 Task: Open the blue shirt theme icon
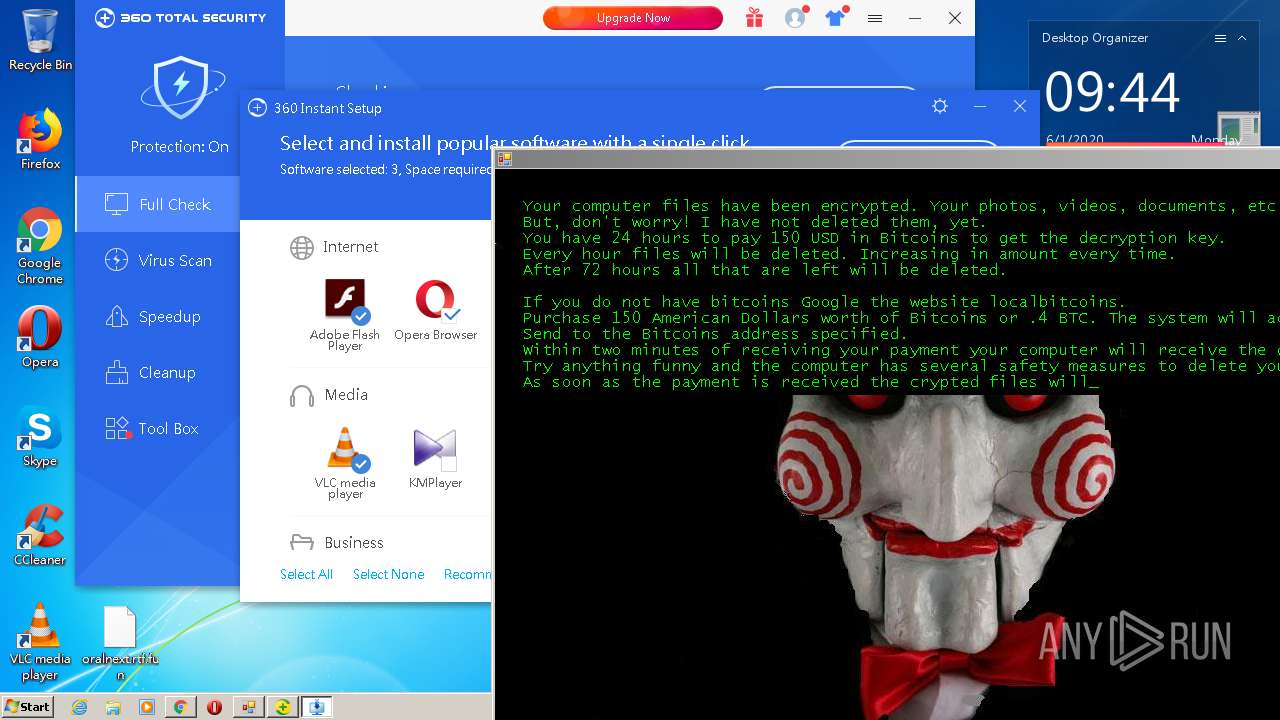coord(835,18)
